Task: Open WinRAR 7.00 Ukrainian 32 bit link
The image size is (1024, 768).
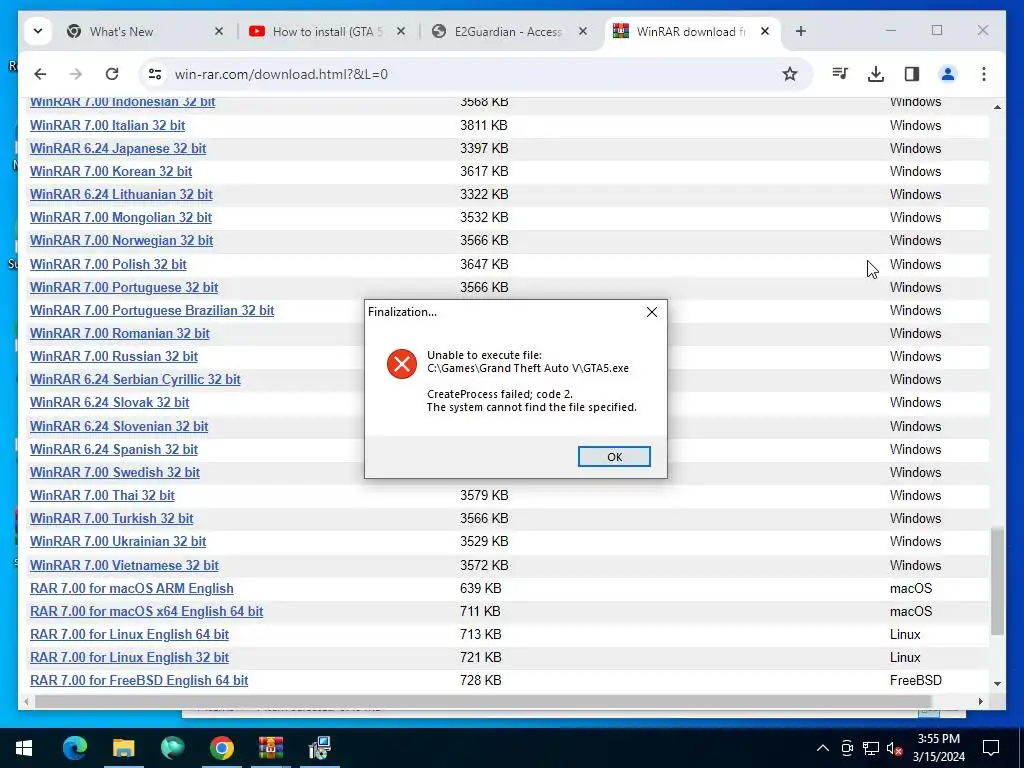Action: 118,541
